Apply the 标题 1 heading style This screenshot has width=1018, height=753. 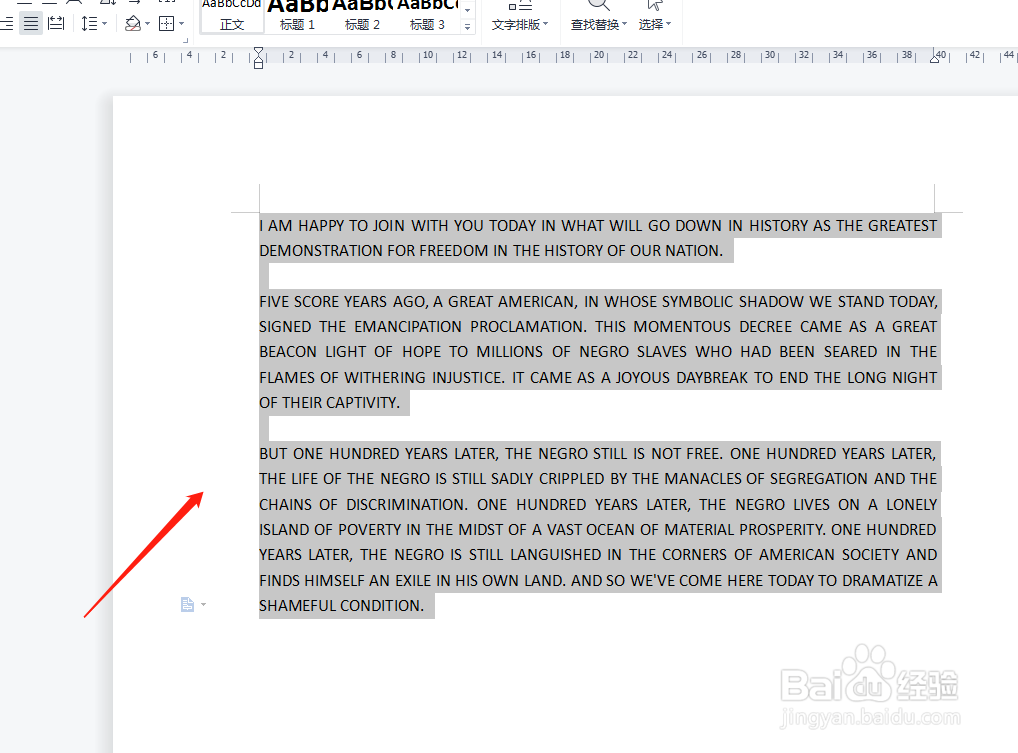297,16
